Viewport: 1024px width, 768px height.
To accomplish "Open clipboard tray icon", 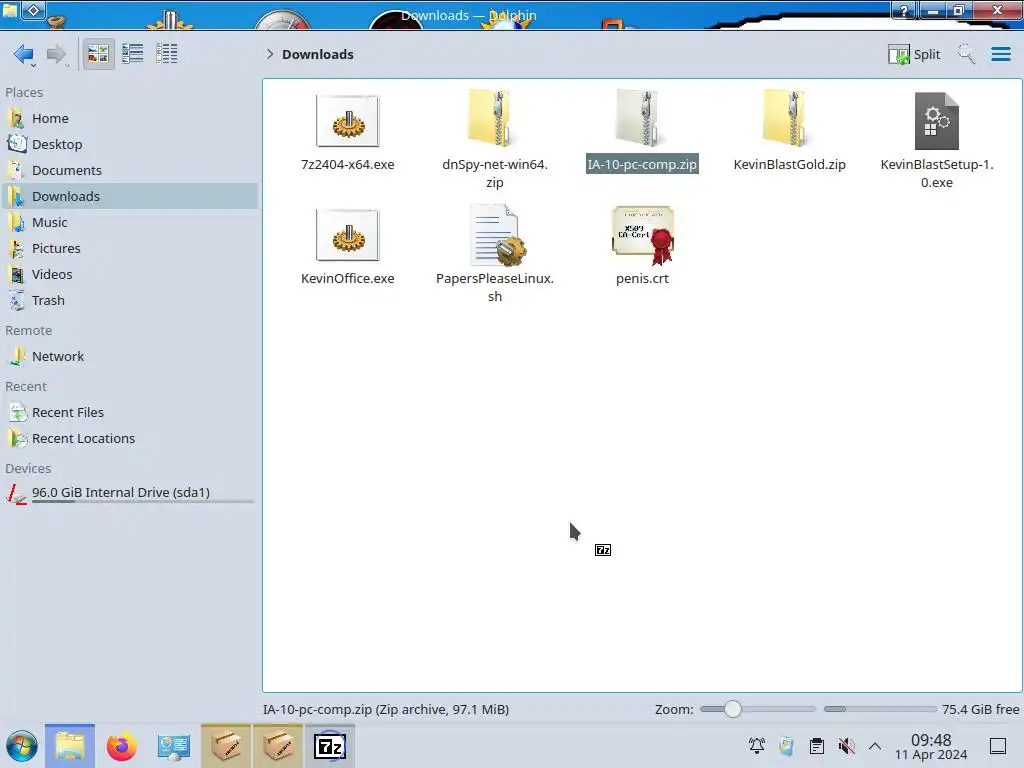I will coord(816,746).
